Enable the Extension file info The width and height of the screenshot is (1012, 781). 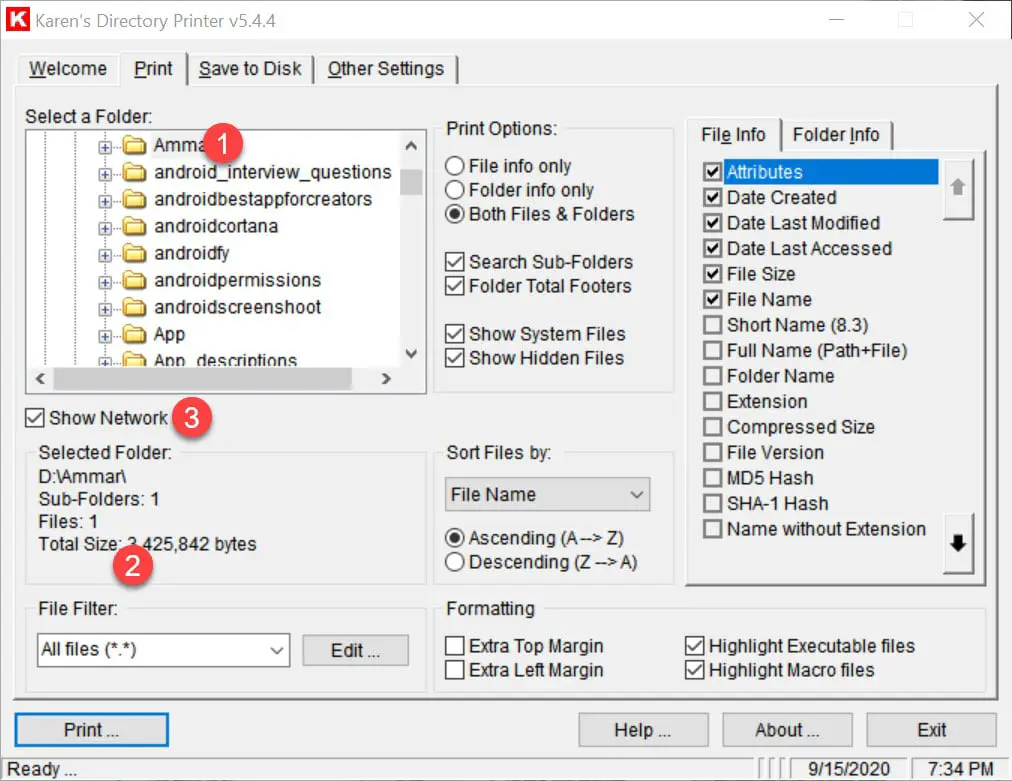[x=713, y=401]
